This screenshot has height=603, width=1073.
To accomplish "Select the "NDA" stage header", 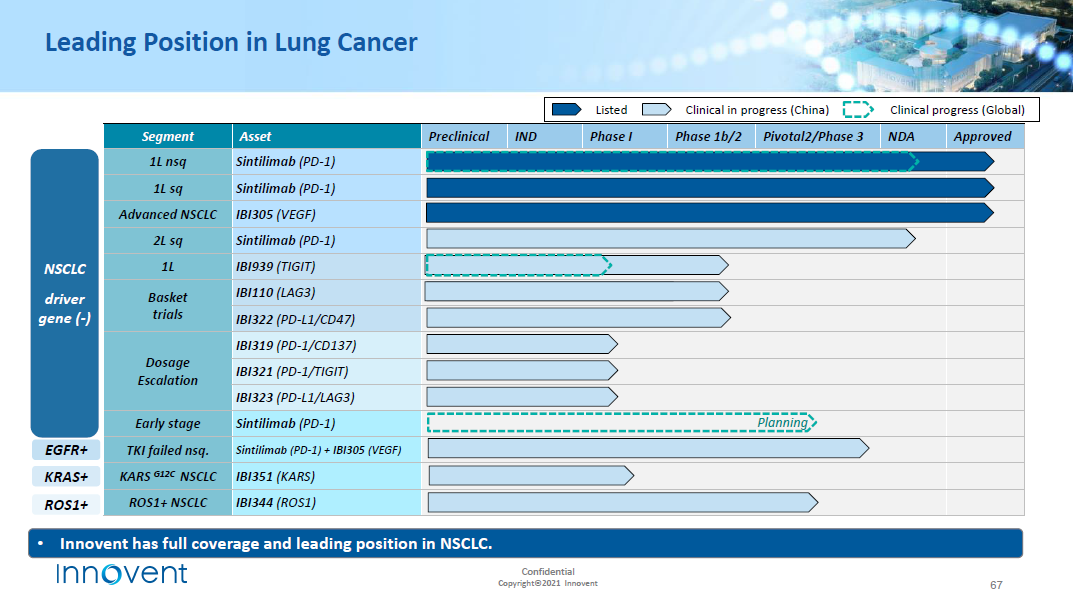I will click(913, 136).
